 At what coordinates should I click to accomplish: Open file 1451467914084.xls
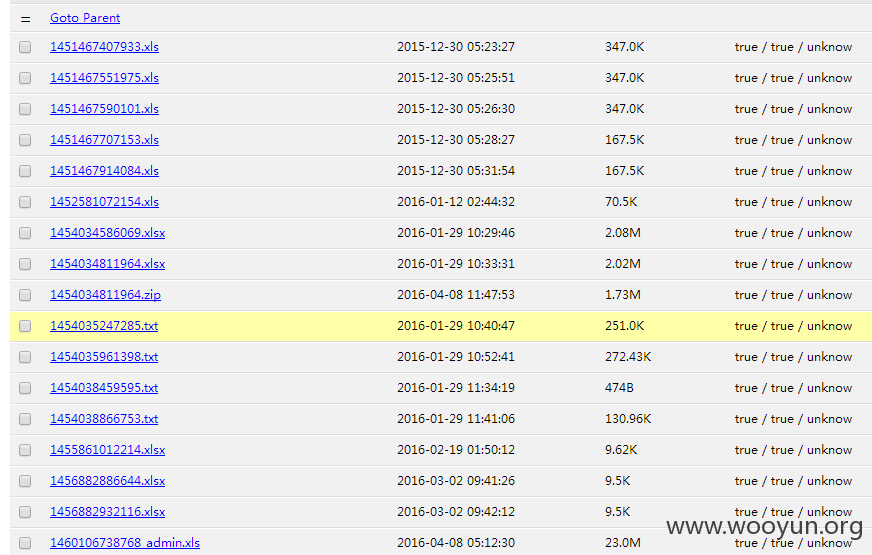pos(105,171)
